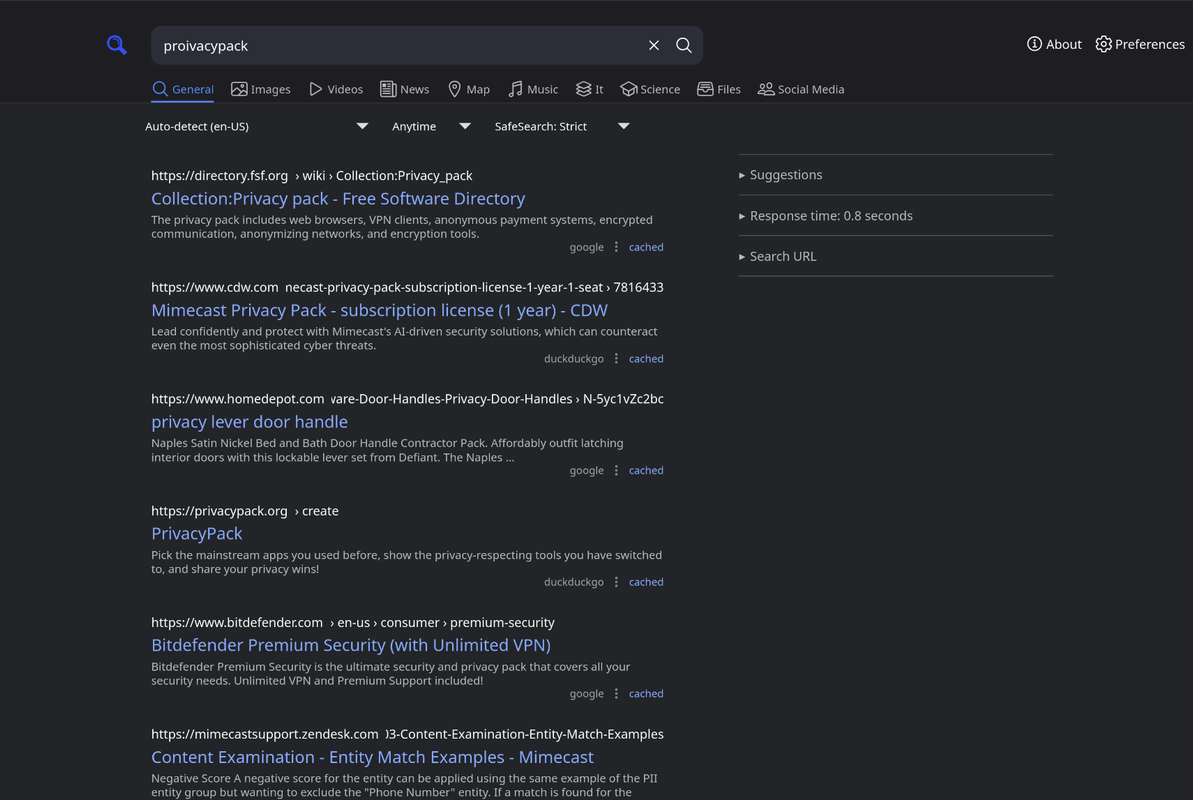Switch to the It tab
This screenshot has height=800, width=1193.
click(589, 89)
